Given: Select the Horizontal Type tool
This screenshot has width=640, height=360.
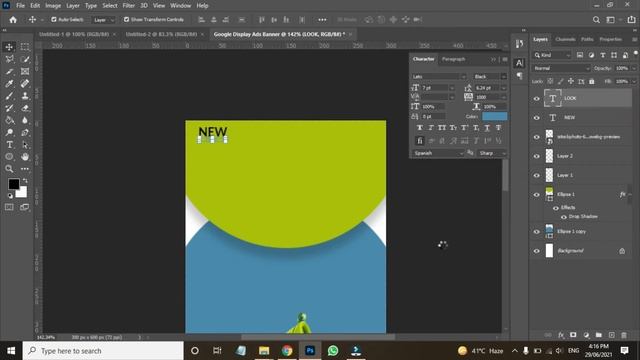Looking at the screenshot, I should pos(9,144).
